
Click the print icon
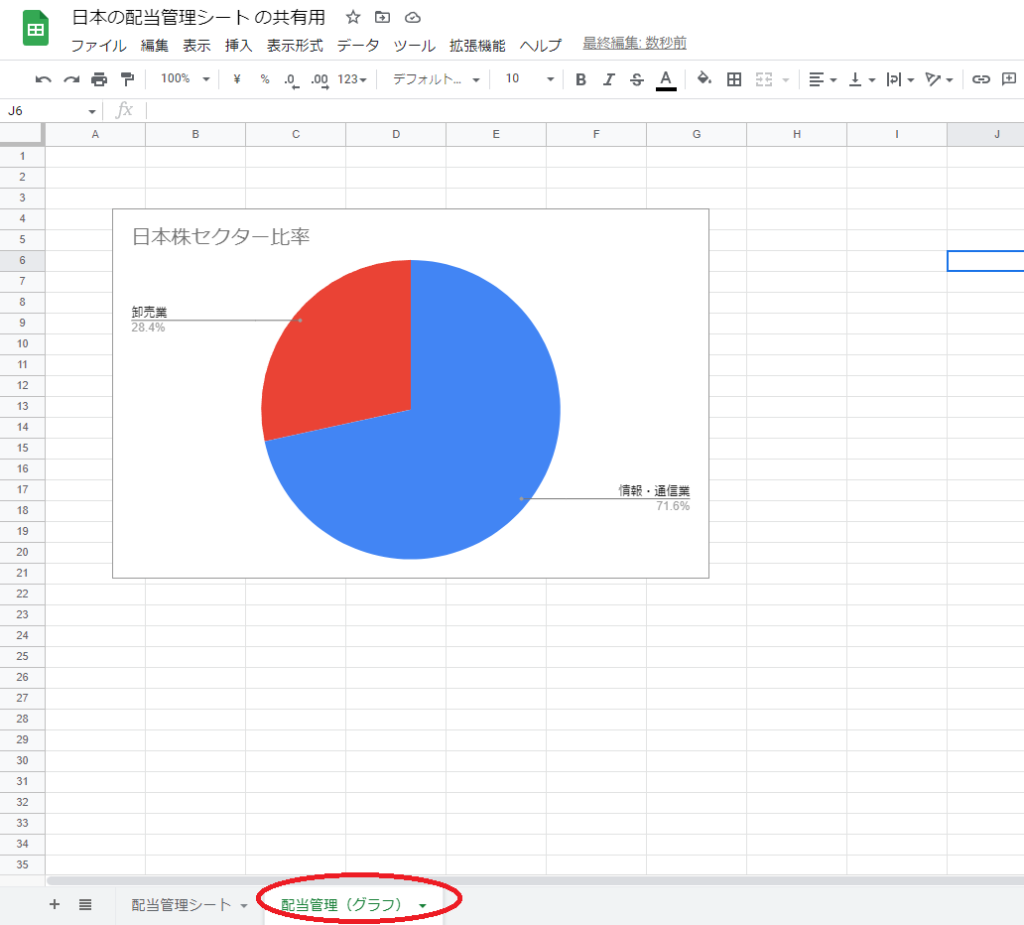coord(99,79)
